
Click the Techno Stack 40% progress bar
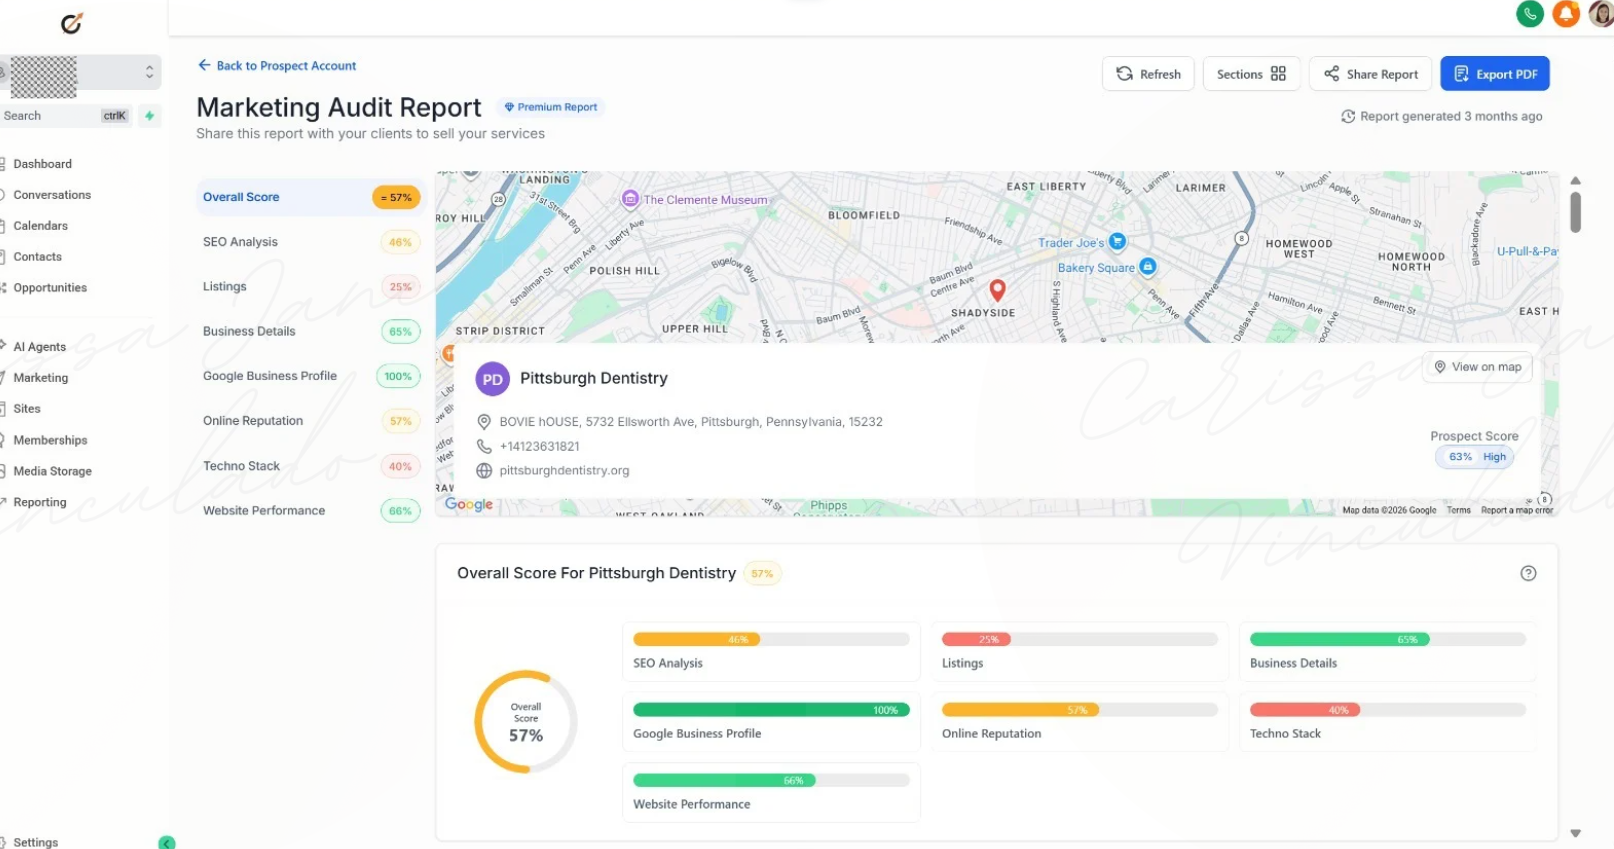(1388, 710)
